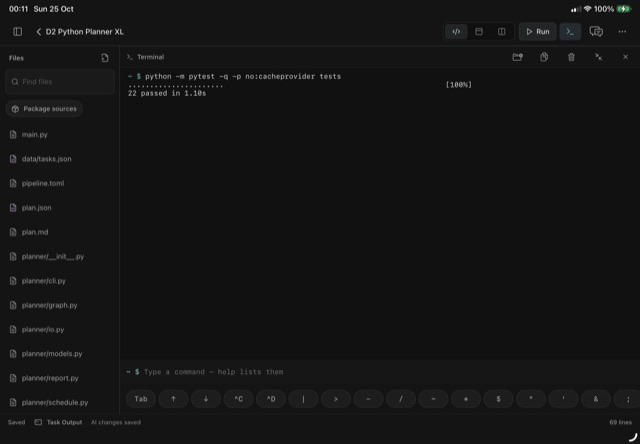
Task: Click the Saved status label
Action: (x=16, y=422)
